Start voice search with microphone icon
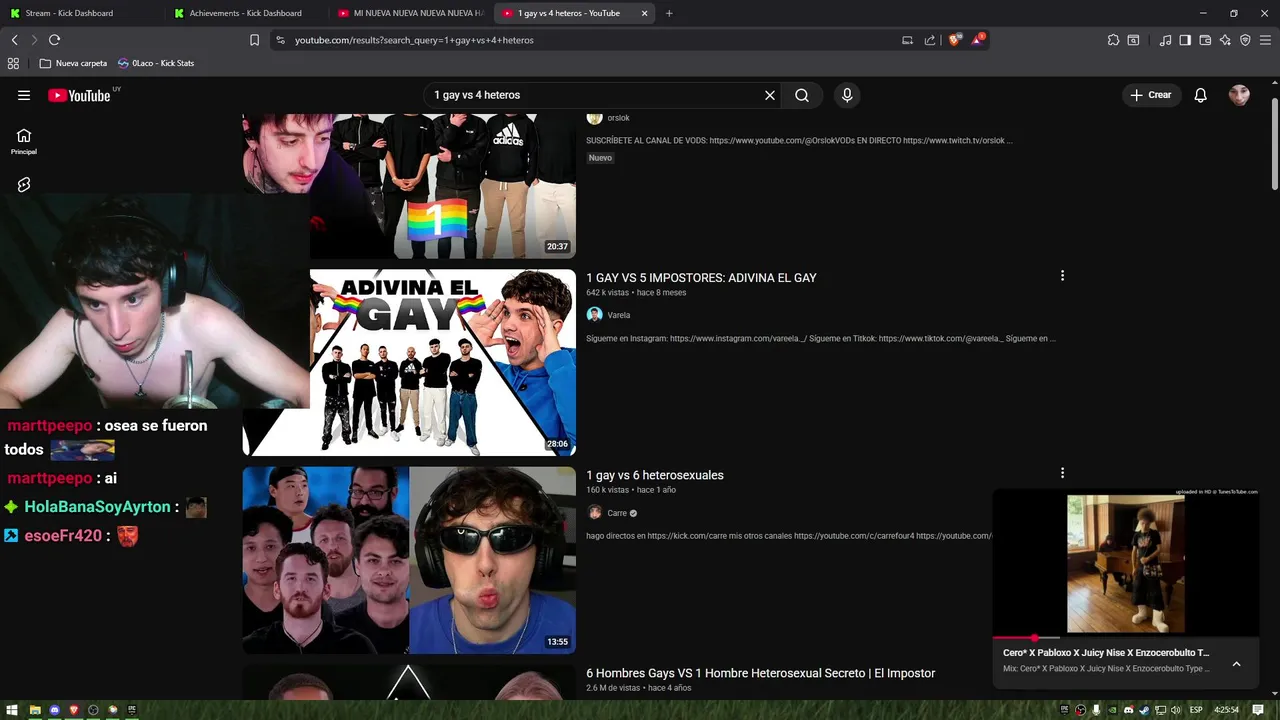The height and width of the screenshot is (720, 1280). coord(847,95)
